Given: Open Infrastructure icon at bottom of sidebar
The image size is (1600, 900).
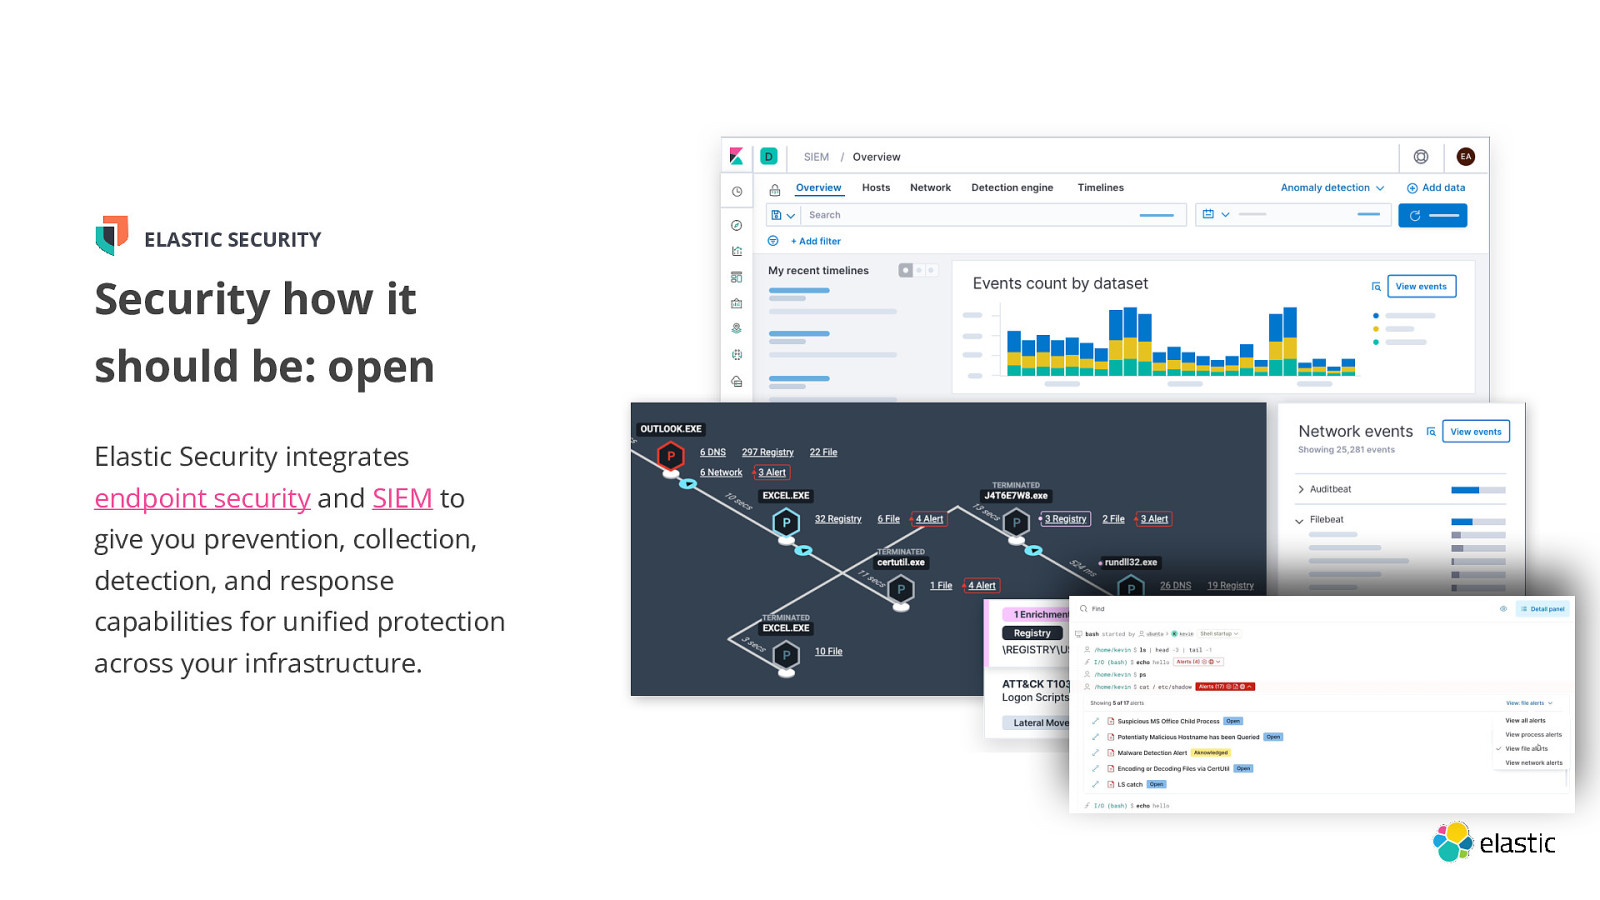Looking at the screenshot, I should coord(737,381).
